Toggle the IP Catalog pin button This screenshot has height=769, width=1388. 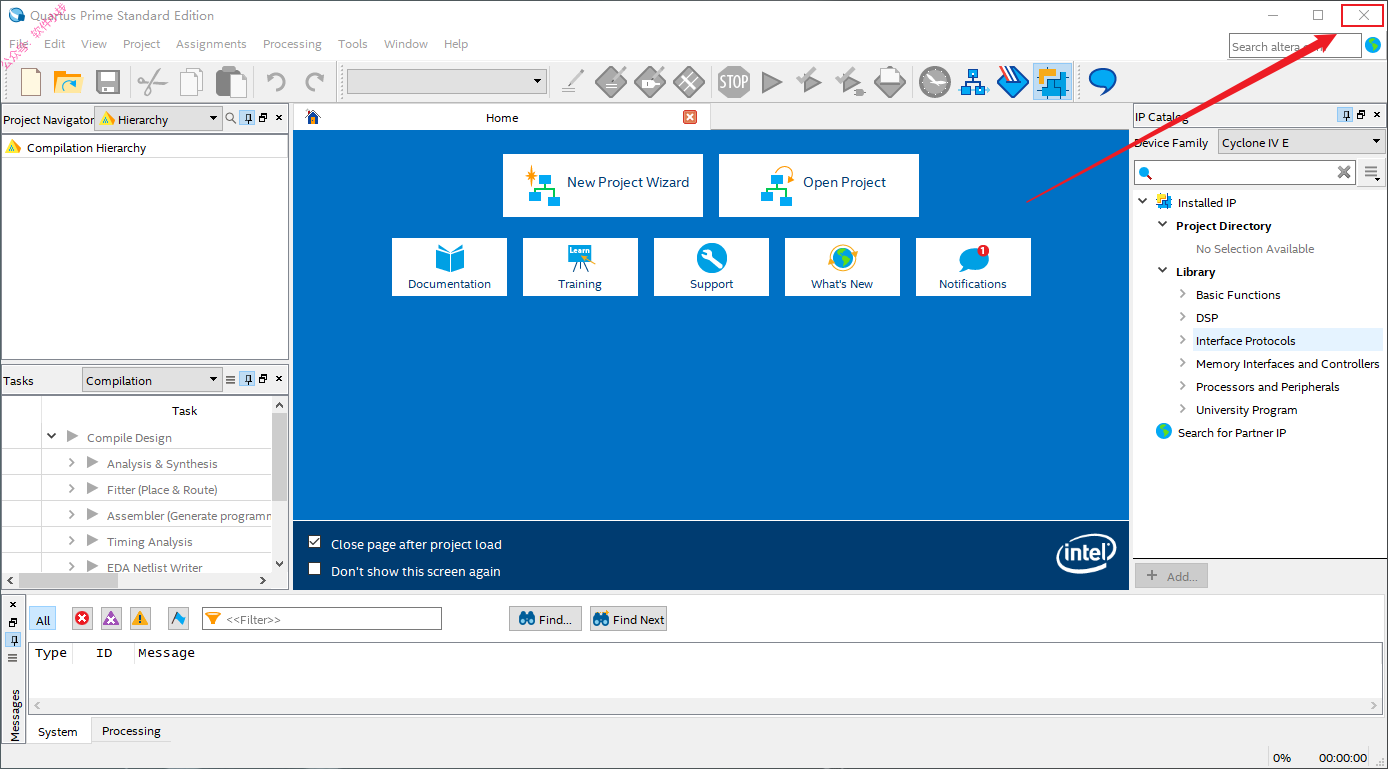1346,116
